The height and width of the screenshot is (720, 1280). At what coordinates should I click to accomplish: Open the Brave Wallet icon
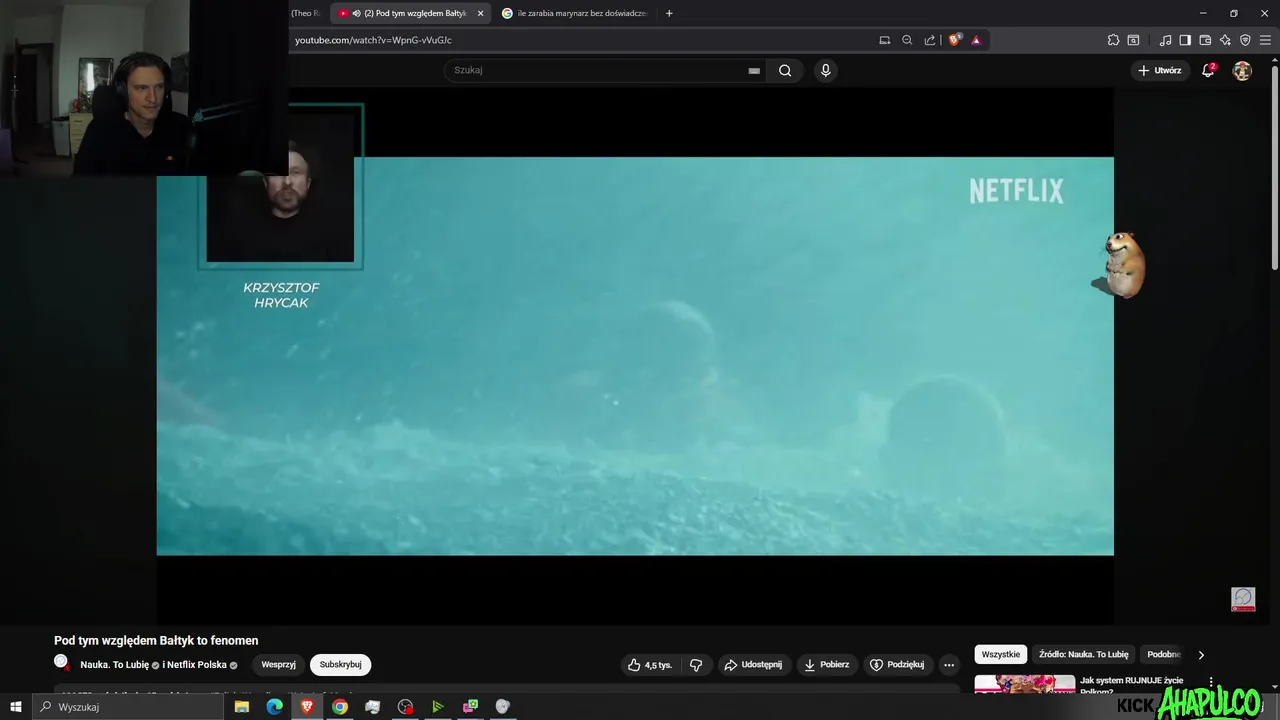(1205, 40)
